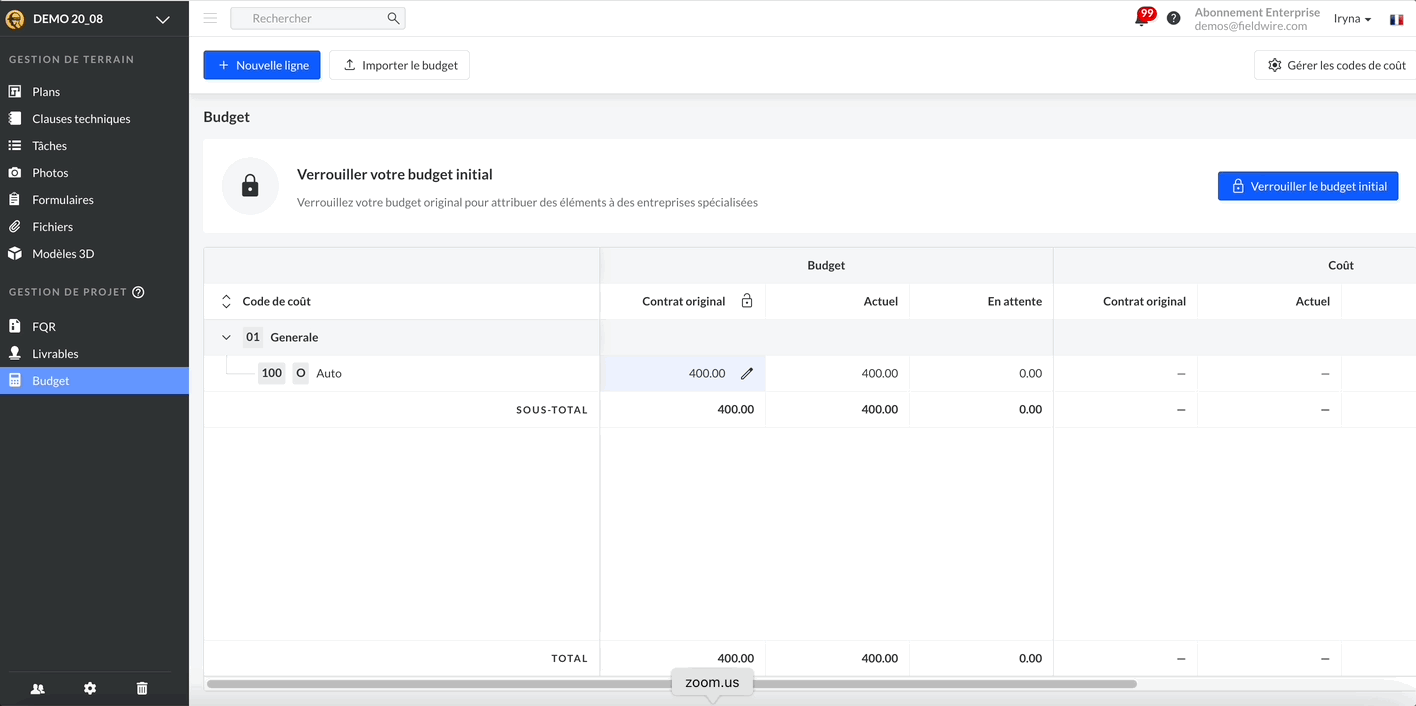Open the help question mark icon
Screen dimensions: 1416x706
[1174, 18]
